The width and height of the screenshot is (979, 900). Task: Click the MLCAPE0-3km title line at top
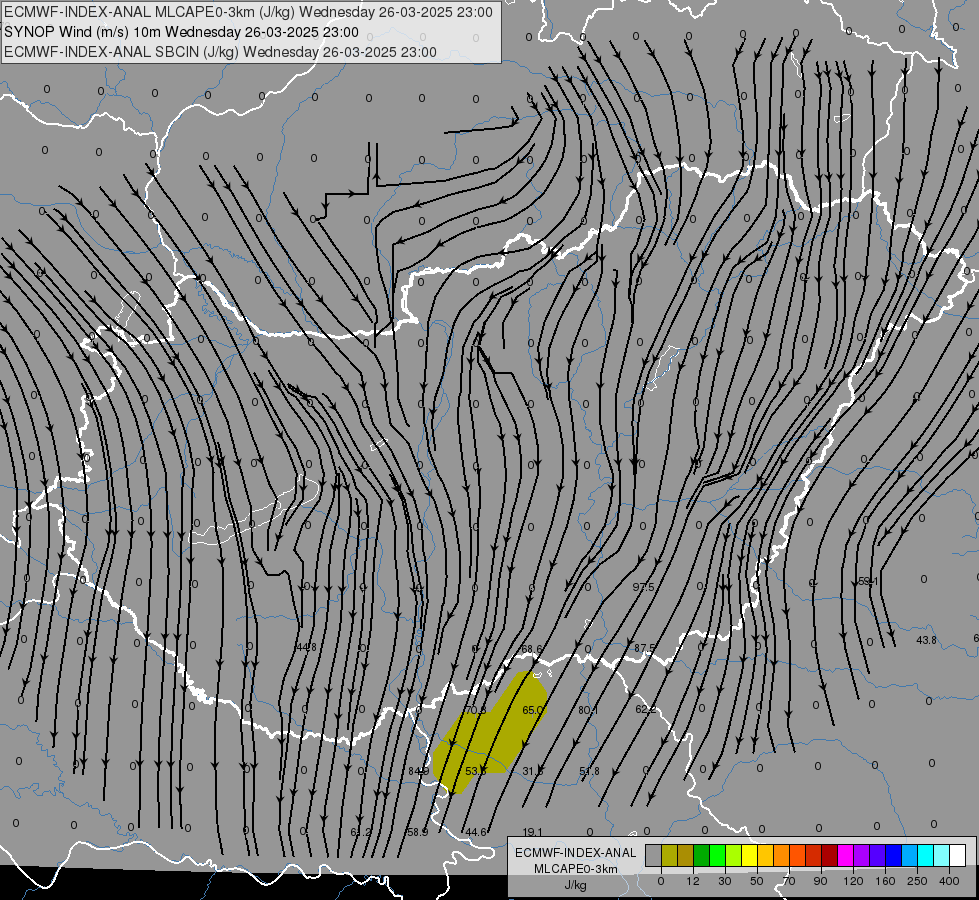[x=248, y=12]
